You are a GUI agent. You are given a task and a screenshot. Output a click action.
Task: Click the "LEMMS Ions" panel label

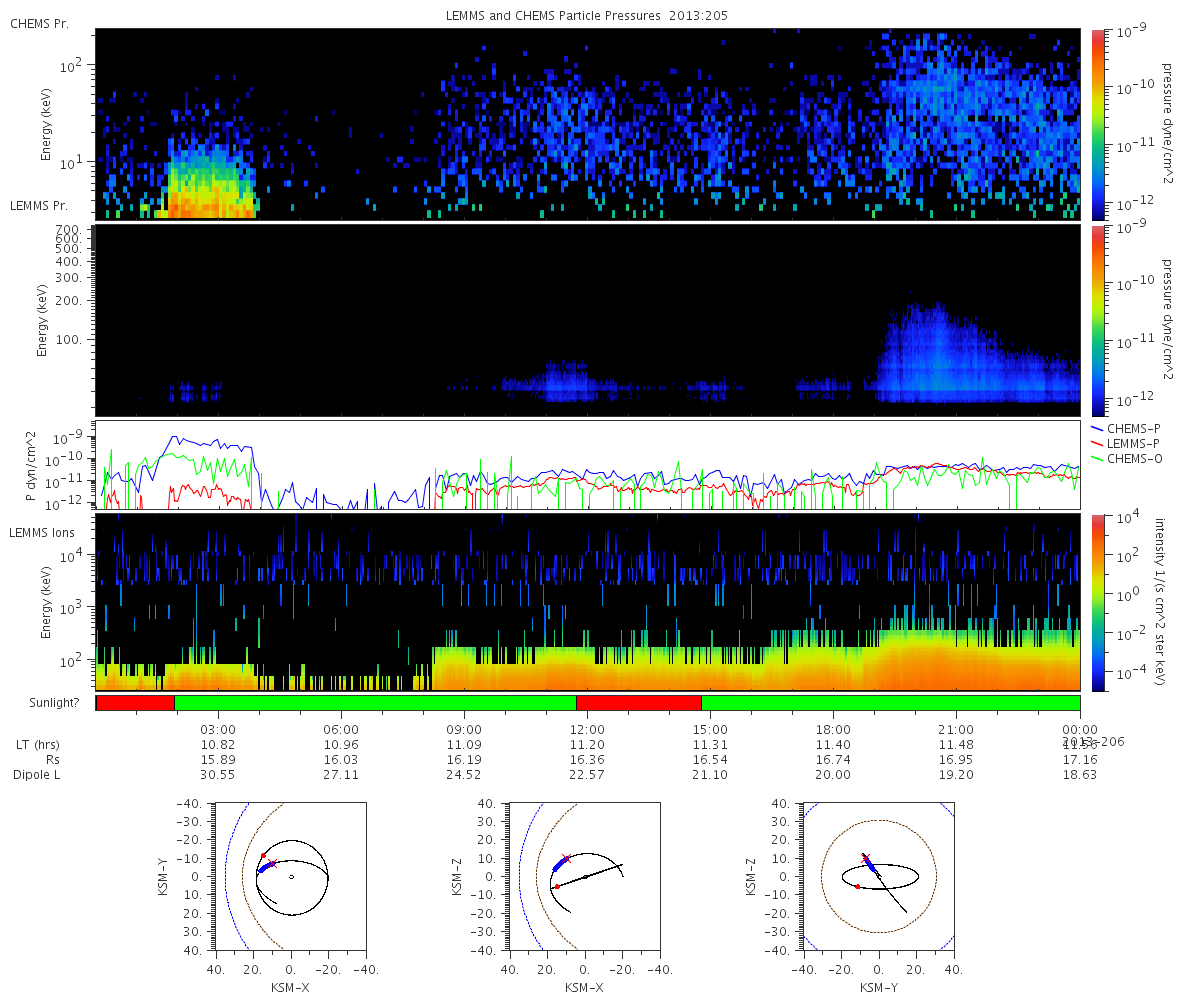pos(42,533)
